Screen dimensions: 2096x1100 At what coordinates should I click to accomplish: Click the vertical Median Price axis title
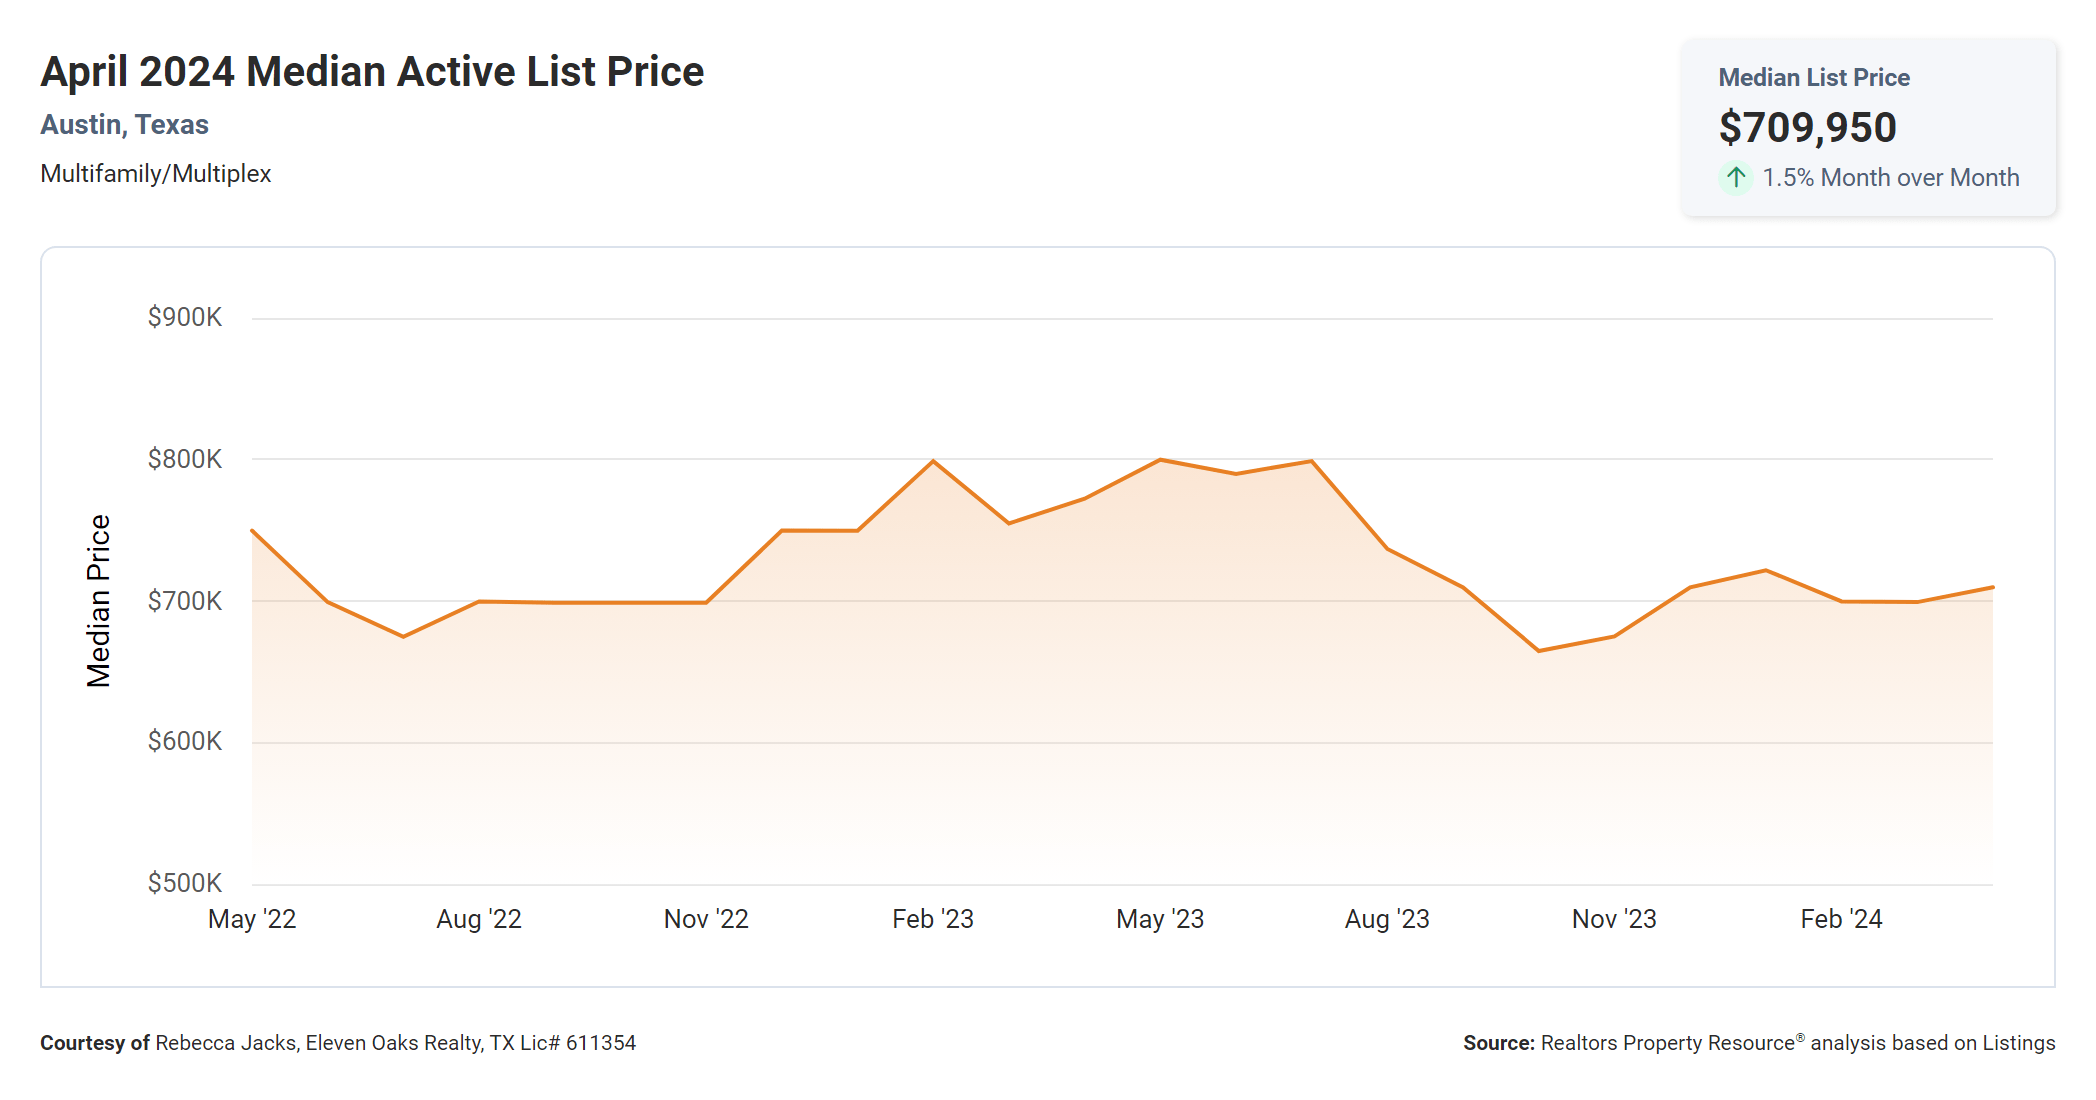(98, 601)
